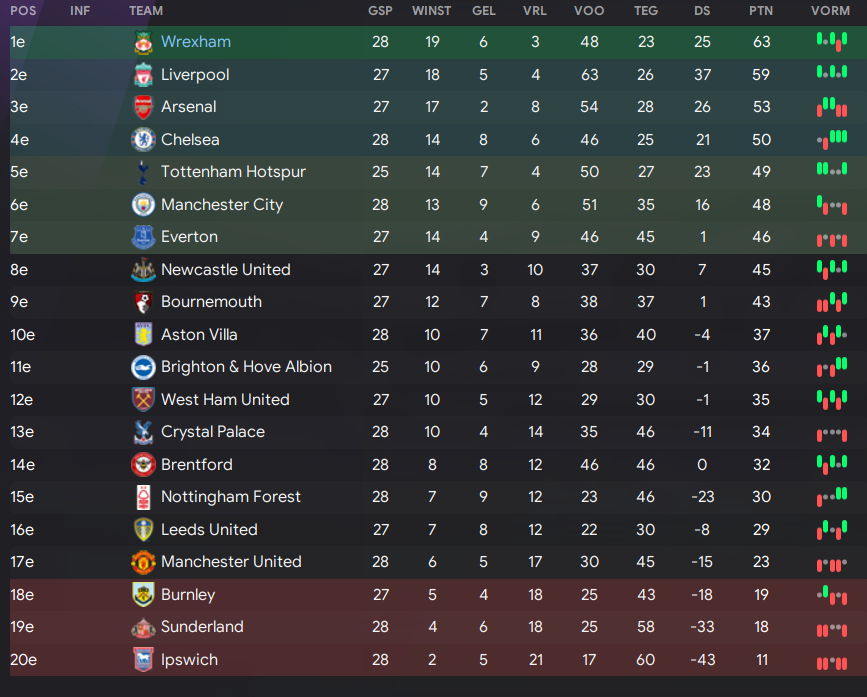Viewport: 867px width, 697px height.
Task: Click the Wrexham club crest
Action: (x=143, y=43)
